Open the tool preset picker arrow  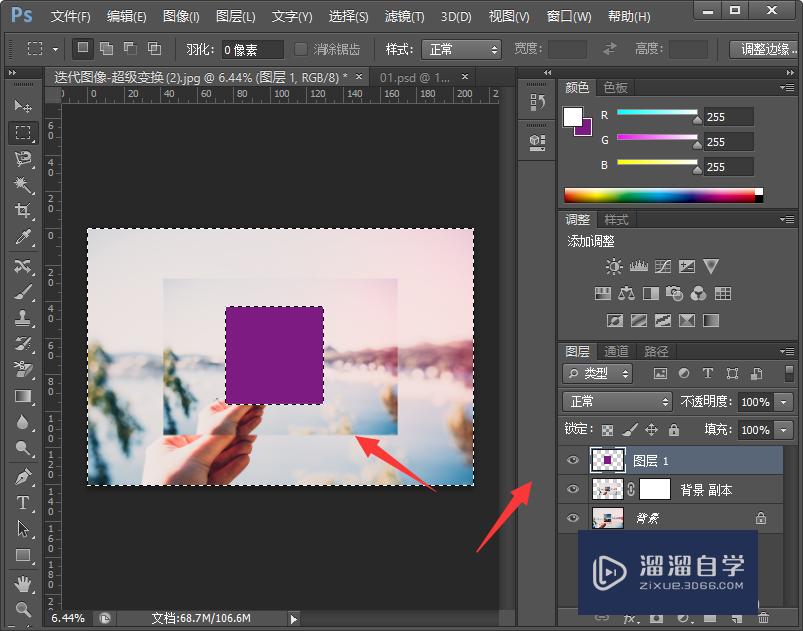tap(55, 50)
